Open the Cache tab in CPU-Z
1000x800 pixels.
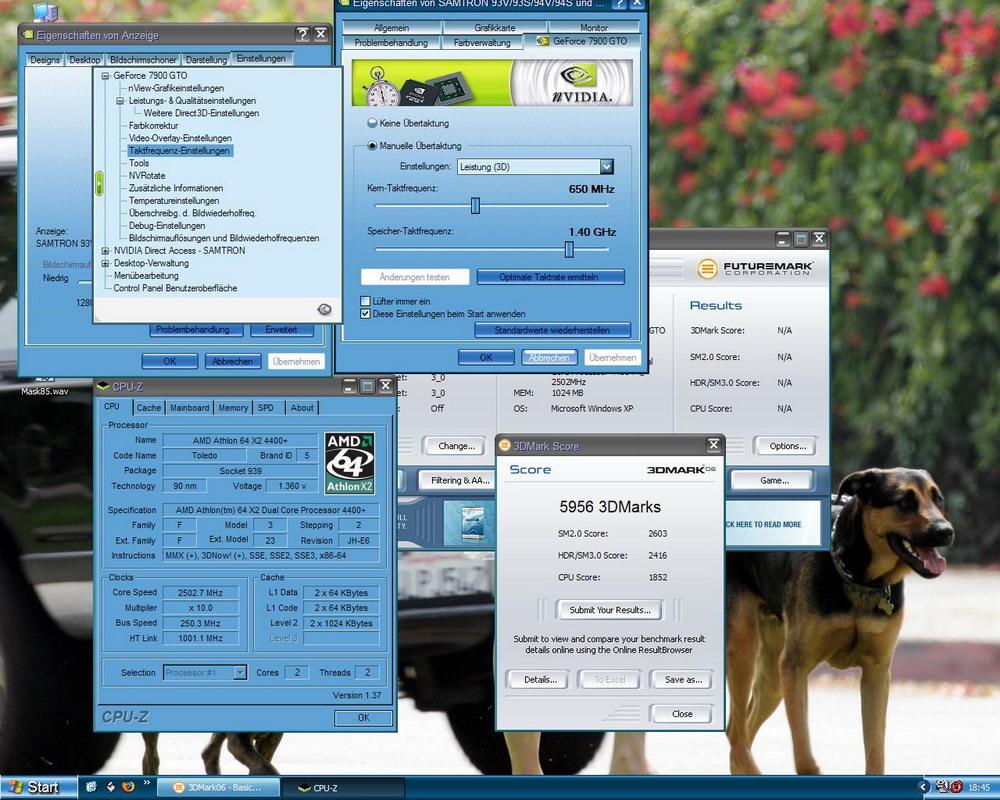coord(149,408)
